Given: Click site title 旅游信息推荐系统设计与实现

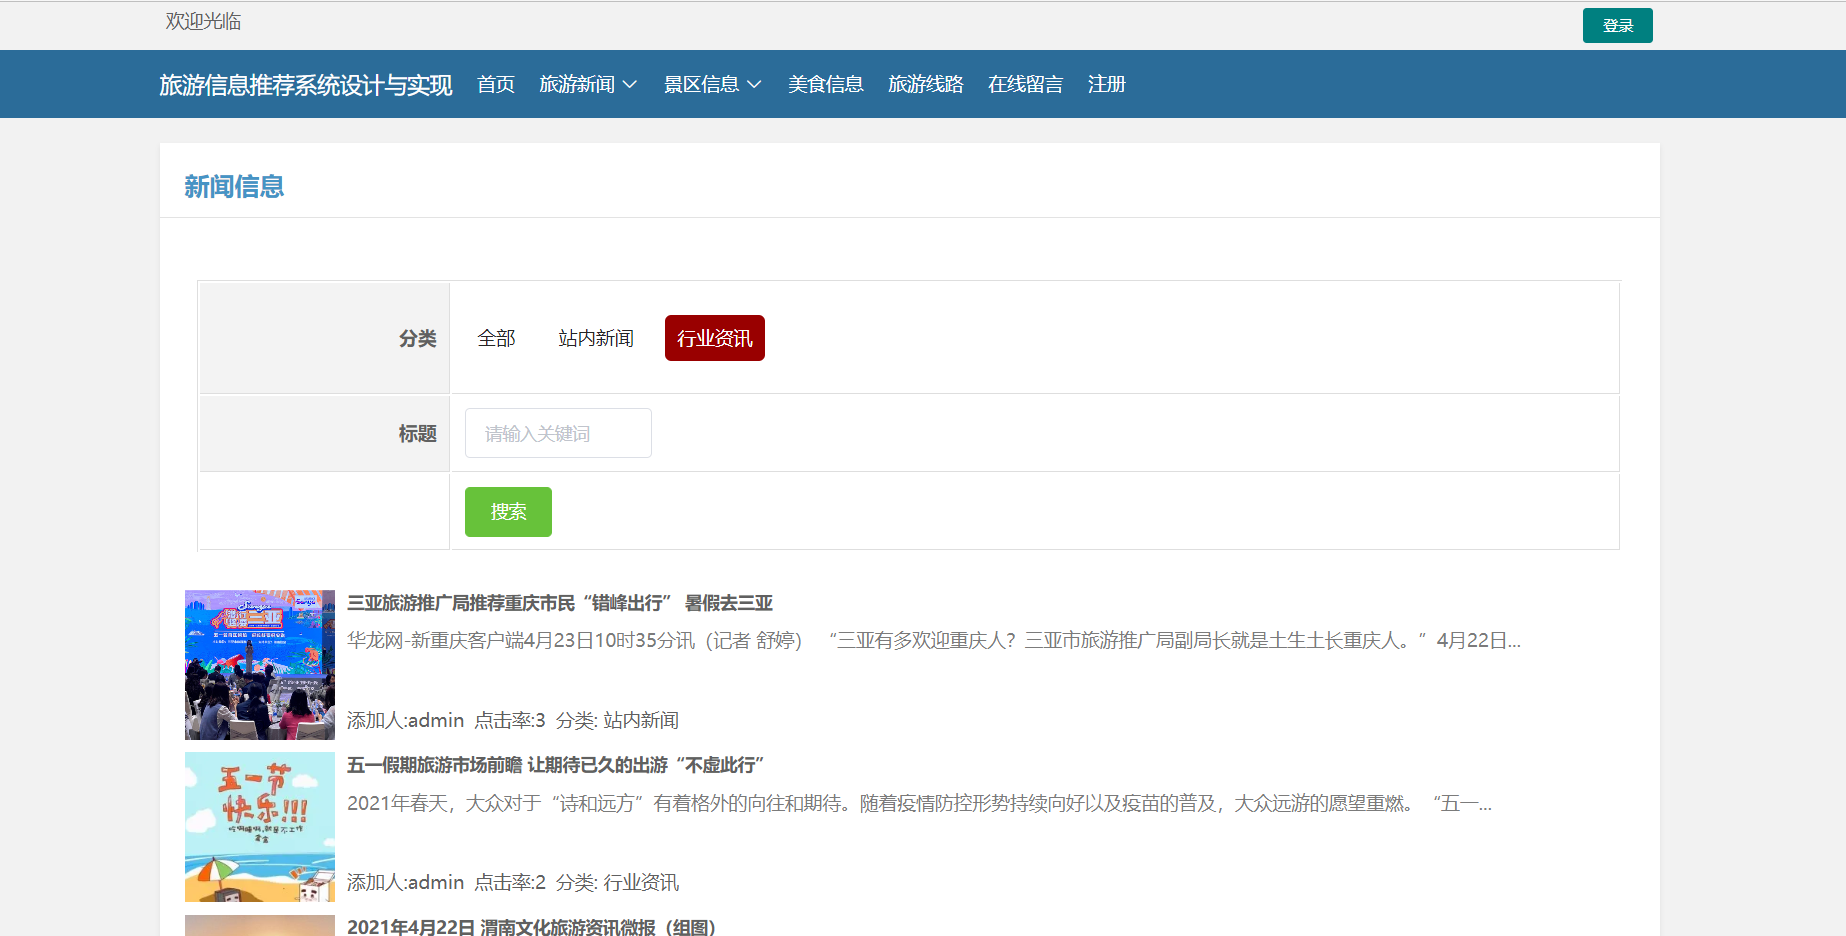Looking at the screenshot, I should (306, 85).
